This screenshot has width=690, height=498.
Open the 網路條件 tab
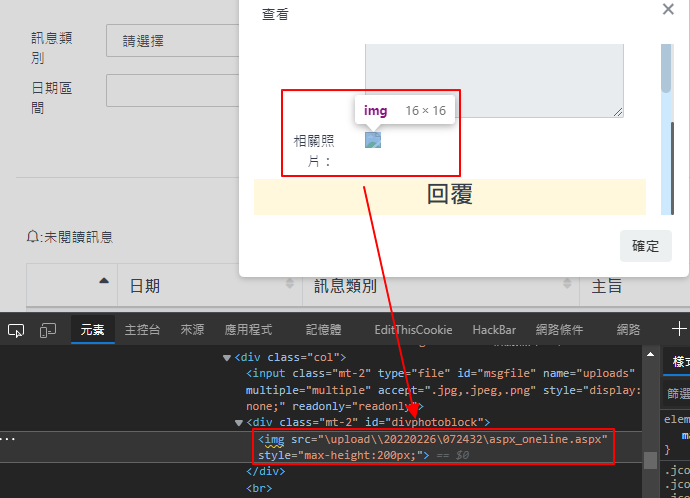pos(559,330)
